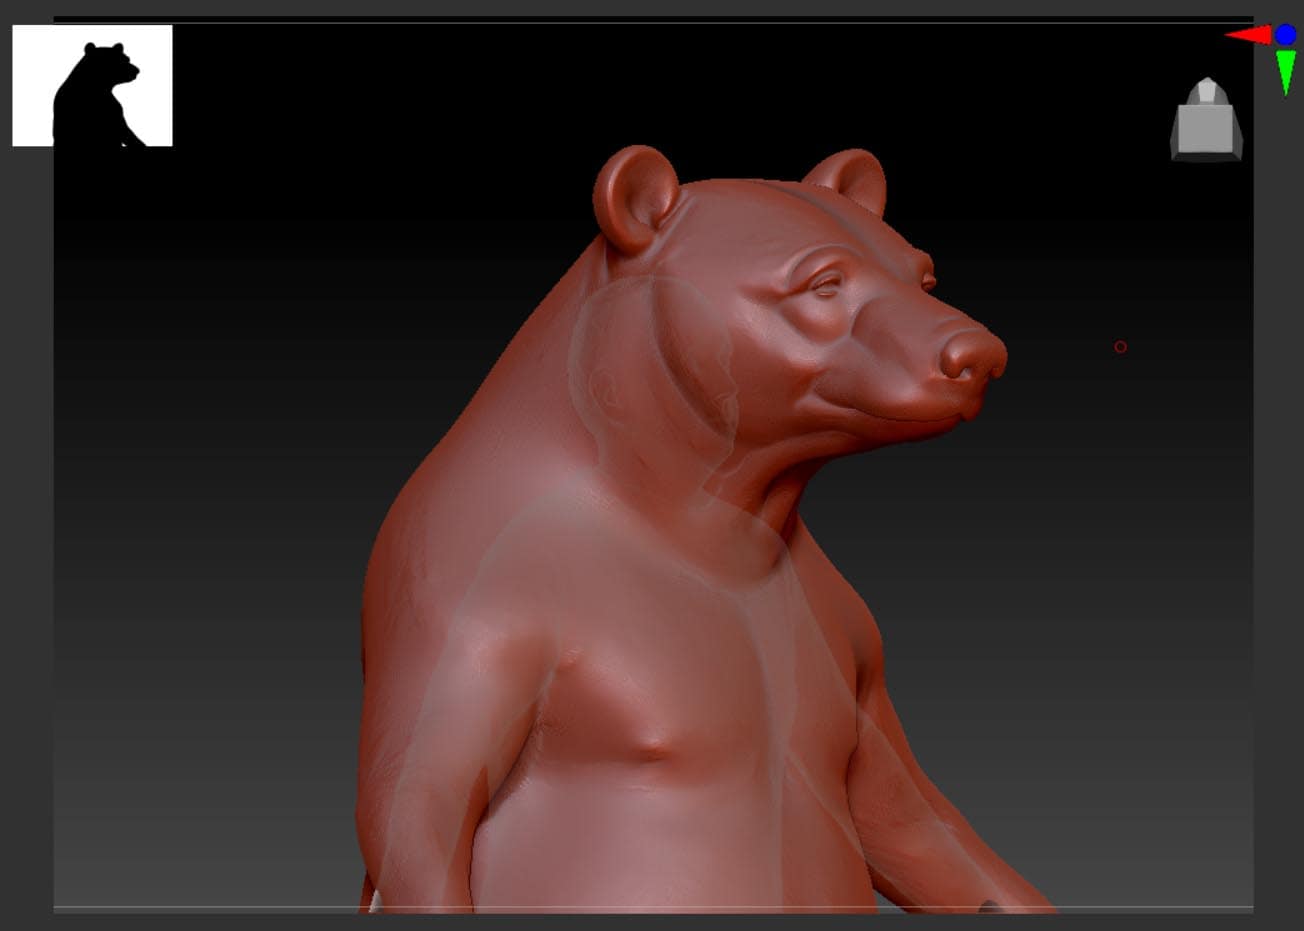Click the green Y-axis cone in the gizmo
The height and width of the screenshot is (931, 1304).
coord(1286,70)
